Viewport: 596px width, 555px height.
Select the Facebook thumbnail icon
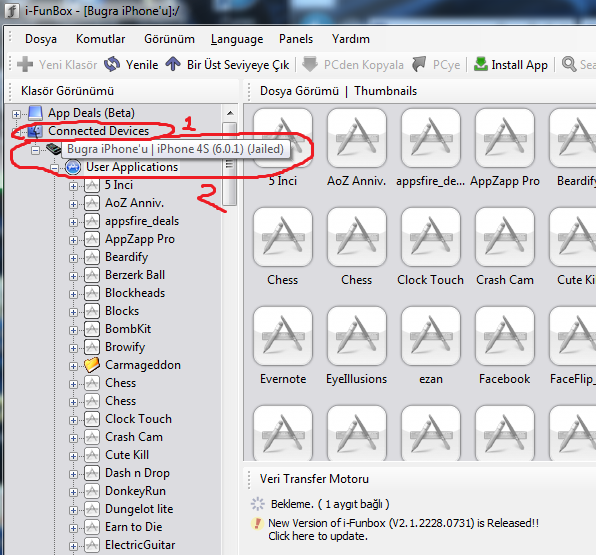(505, 336)
